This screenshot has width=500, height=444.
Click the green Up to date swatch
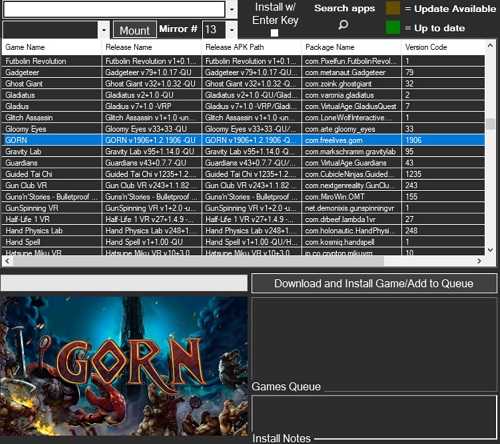(x=393, y=28)
